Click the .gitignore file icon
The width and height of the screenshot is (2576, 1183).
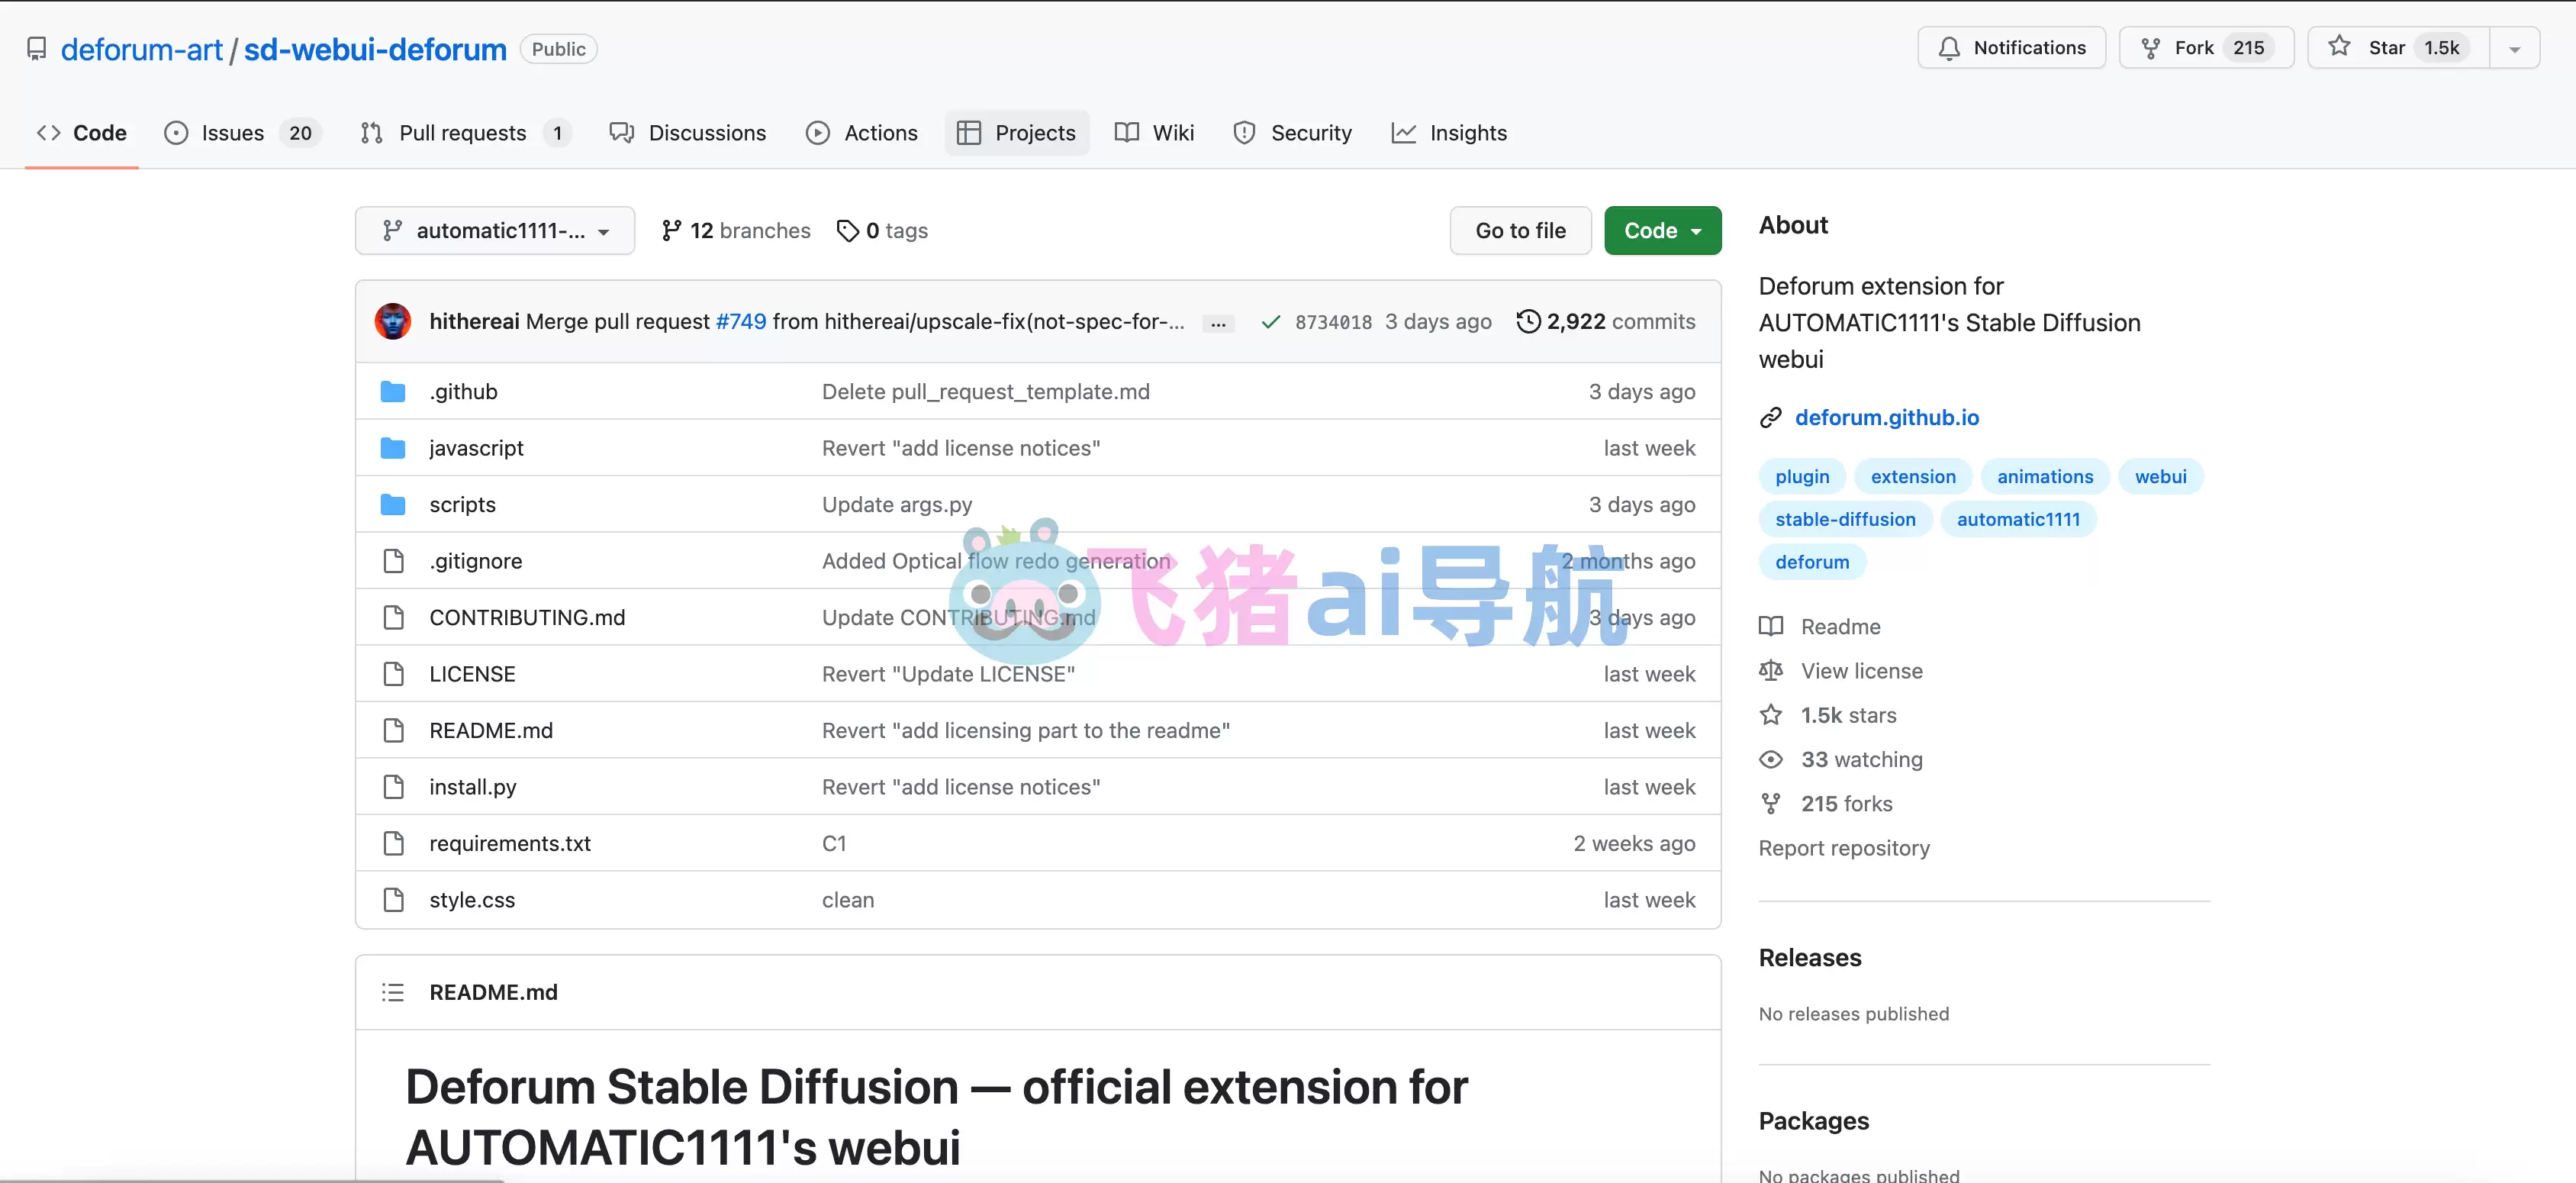393,561
